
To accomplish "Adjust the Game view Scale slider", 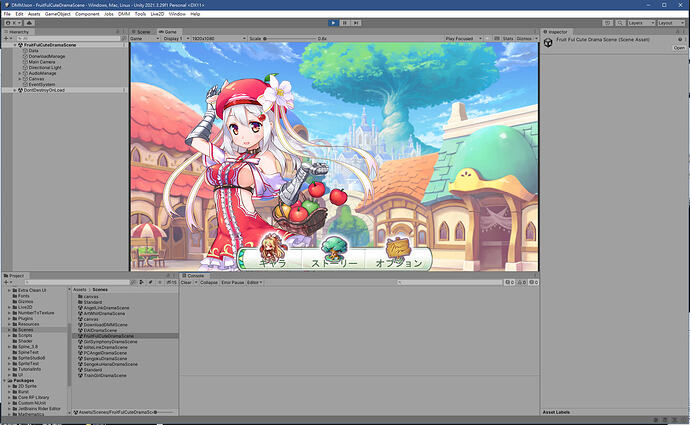I will pyautogui.click(x=290, y=39).
